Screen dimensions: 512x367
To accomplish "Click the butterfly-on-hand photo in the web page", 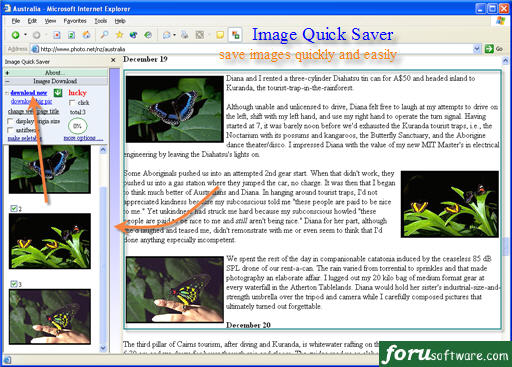I will (175, 289).
